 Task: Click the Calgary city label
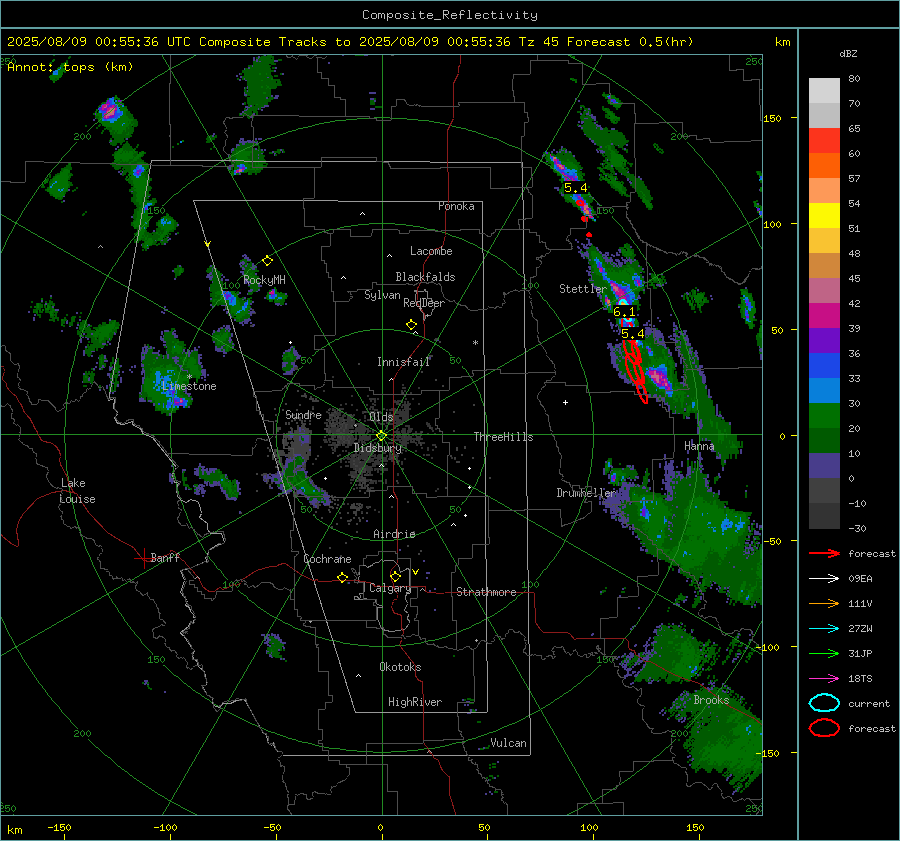(x=390, y=588)
